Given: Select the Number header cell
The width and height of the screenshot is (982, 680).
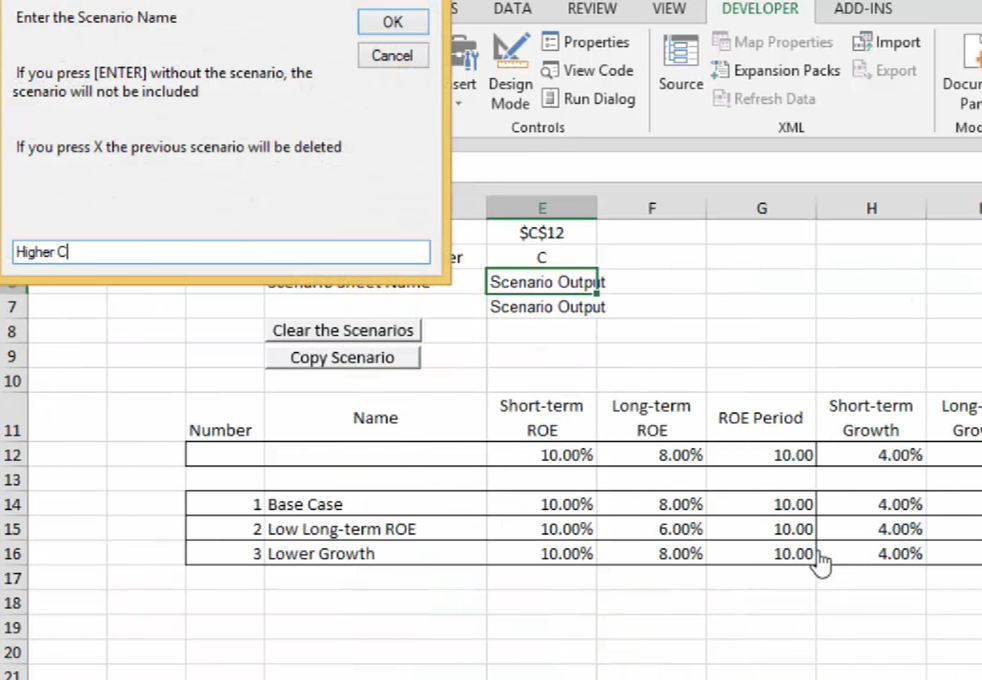Looking at the screenshot, I should (225, 418).
